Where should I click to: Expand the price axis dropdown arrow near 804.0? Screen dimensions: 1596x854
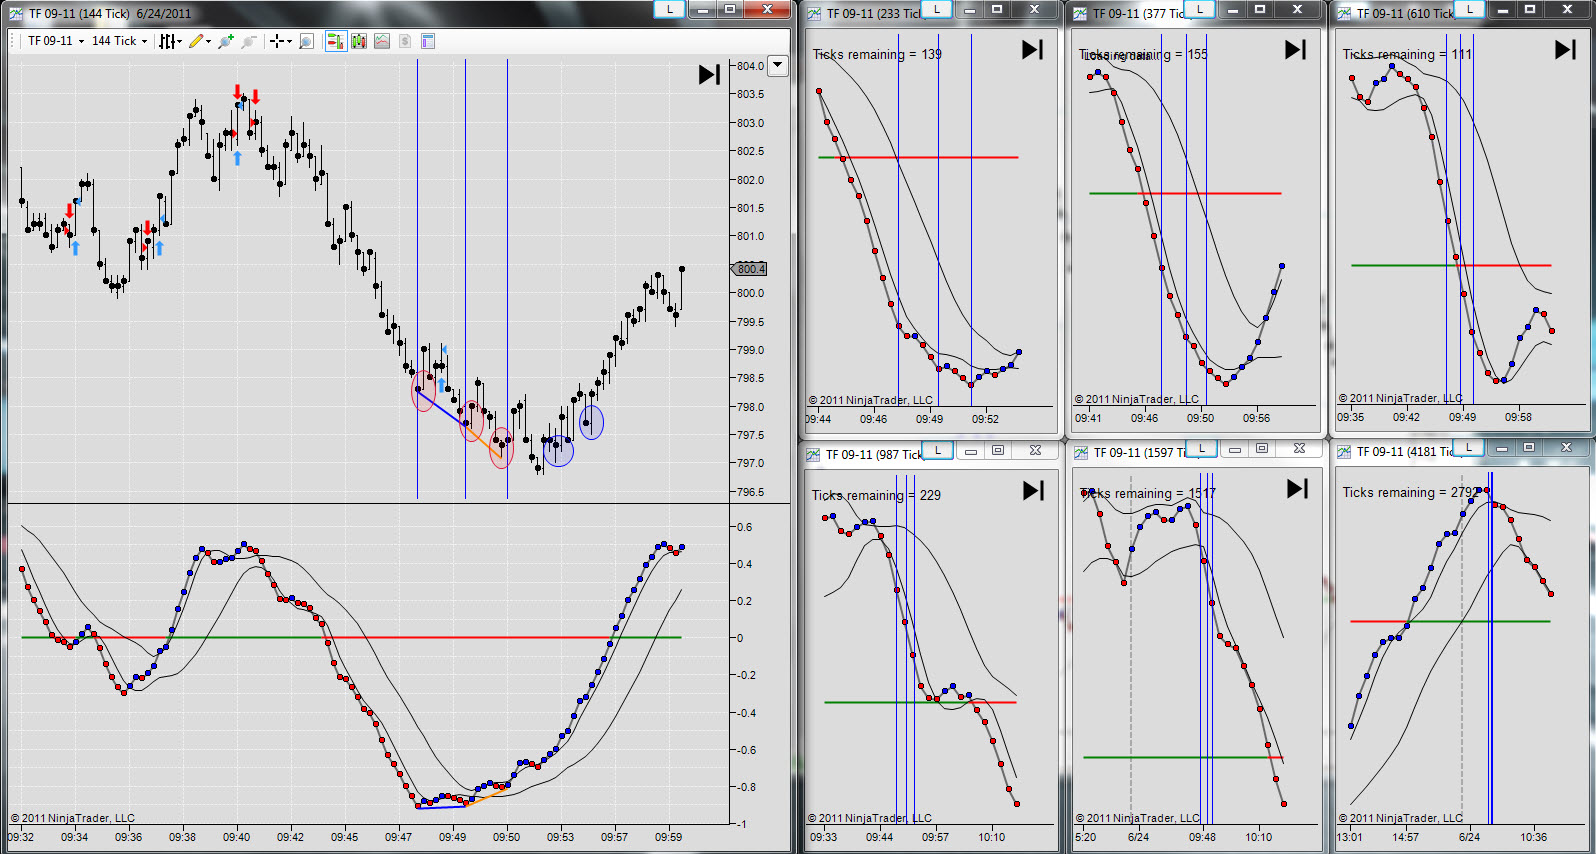coord(779,65)
